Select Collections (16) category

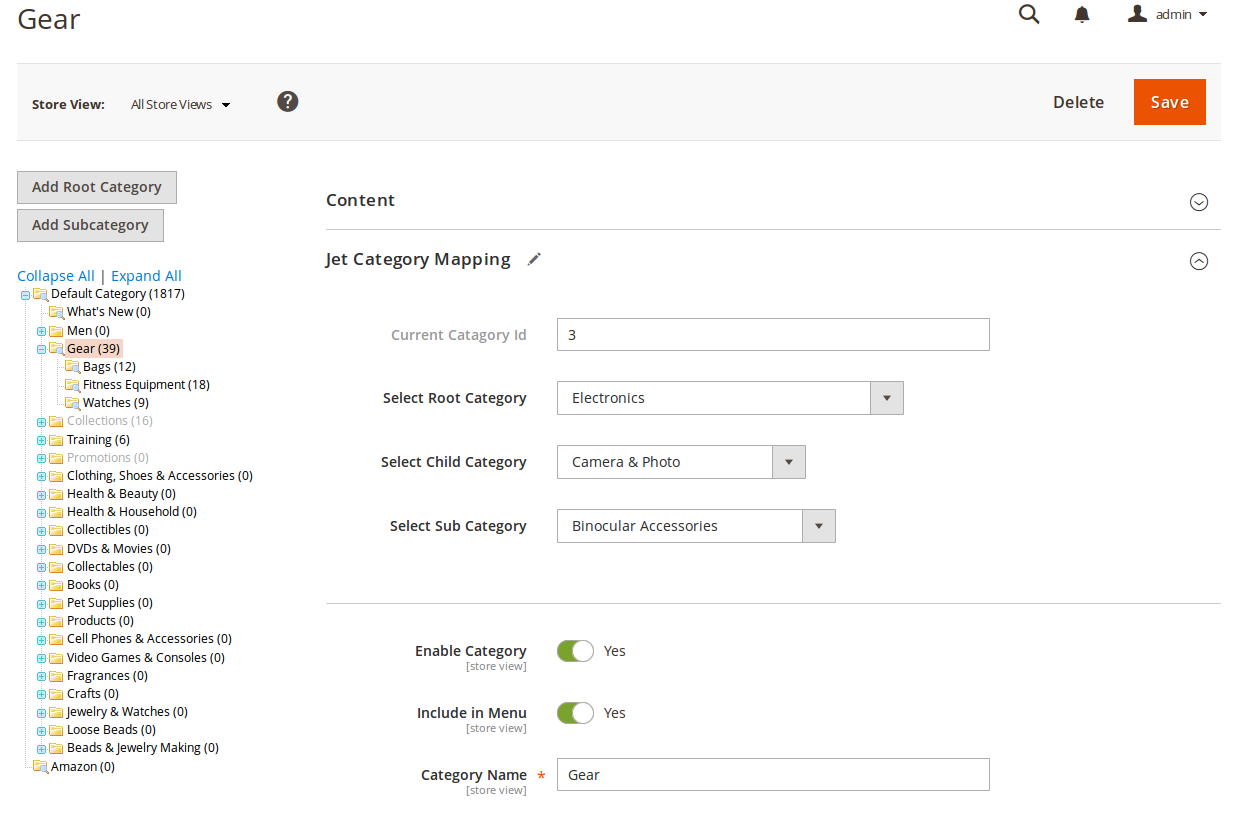pyautogui.click(x=110, y=421)
